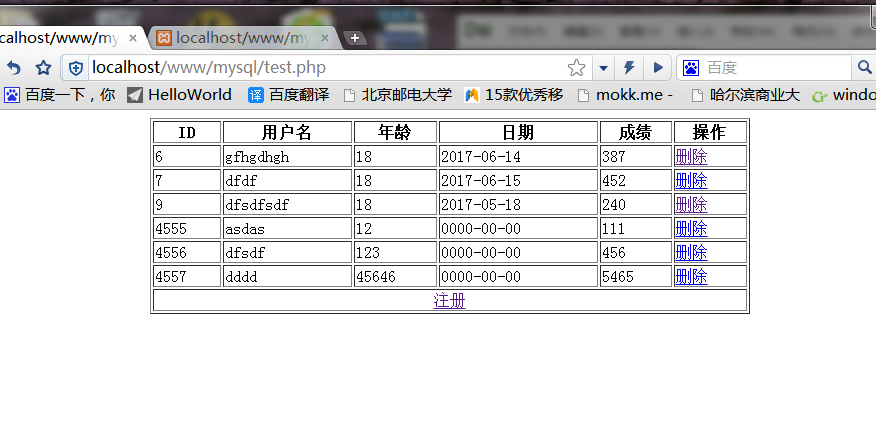This screenshot has height=423, width=876.
Task: Click the username cell asdas
Action: click(x=287, y=229)
